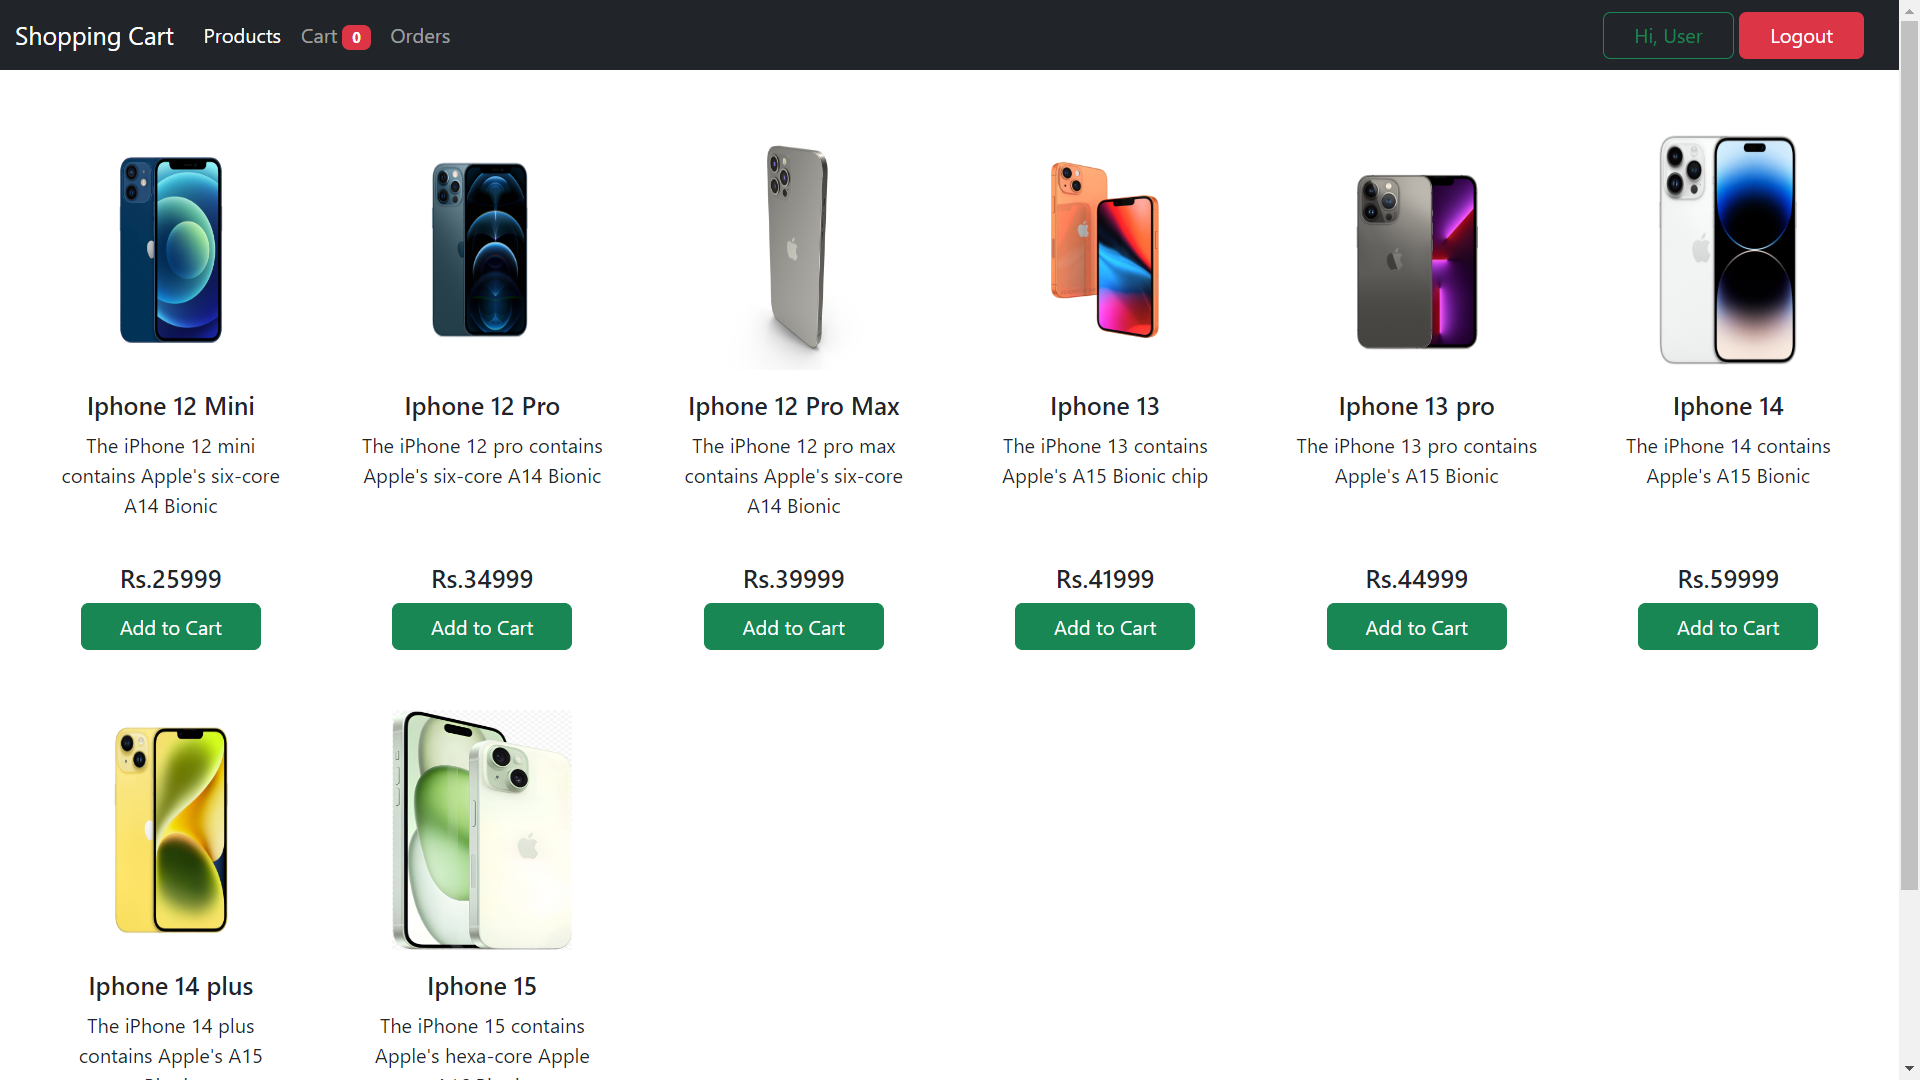Click the yellow Iphone 14 plus image
The width and height of the screenshot is (1920, 1080).
[x=171, y=830]
